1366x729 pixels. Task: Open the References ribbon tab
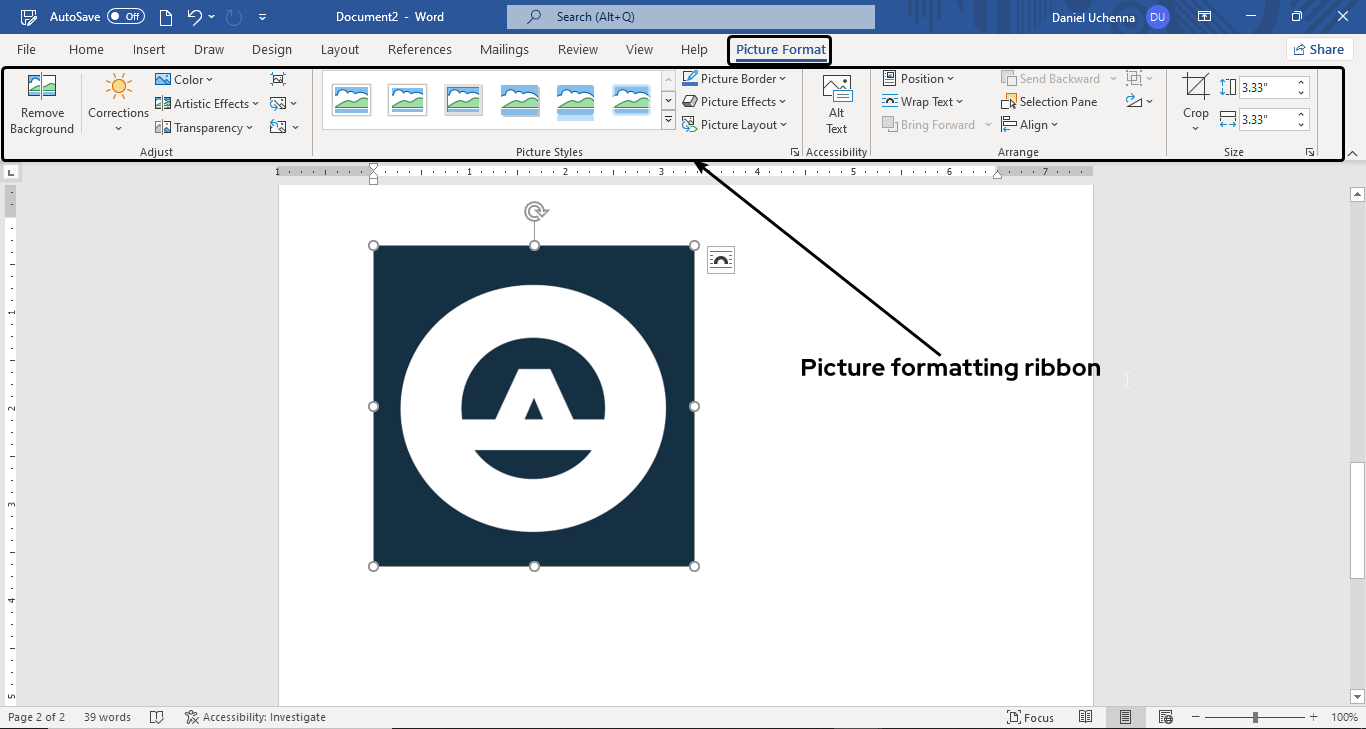pos(419,49)
